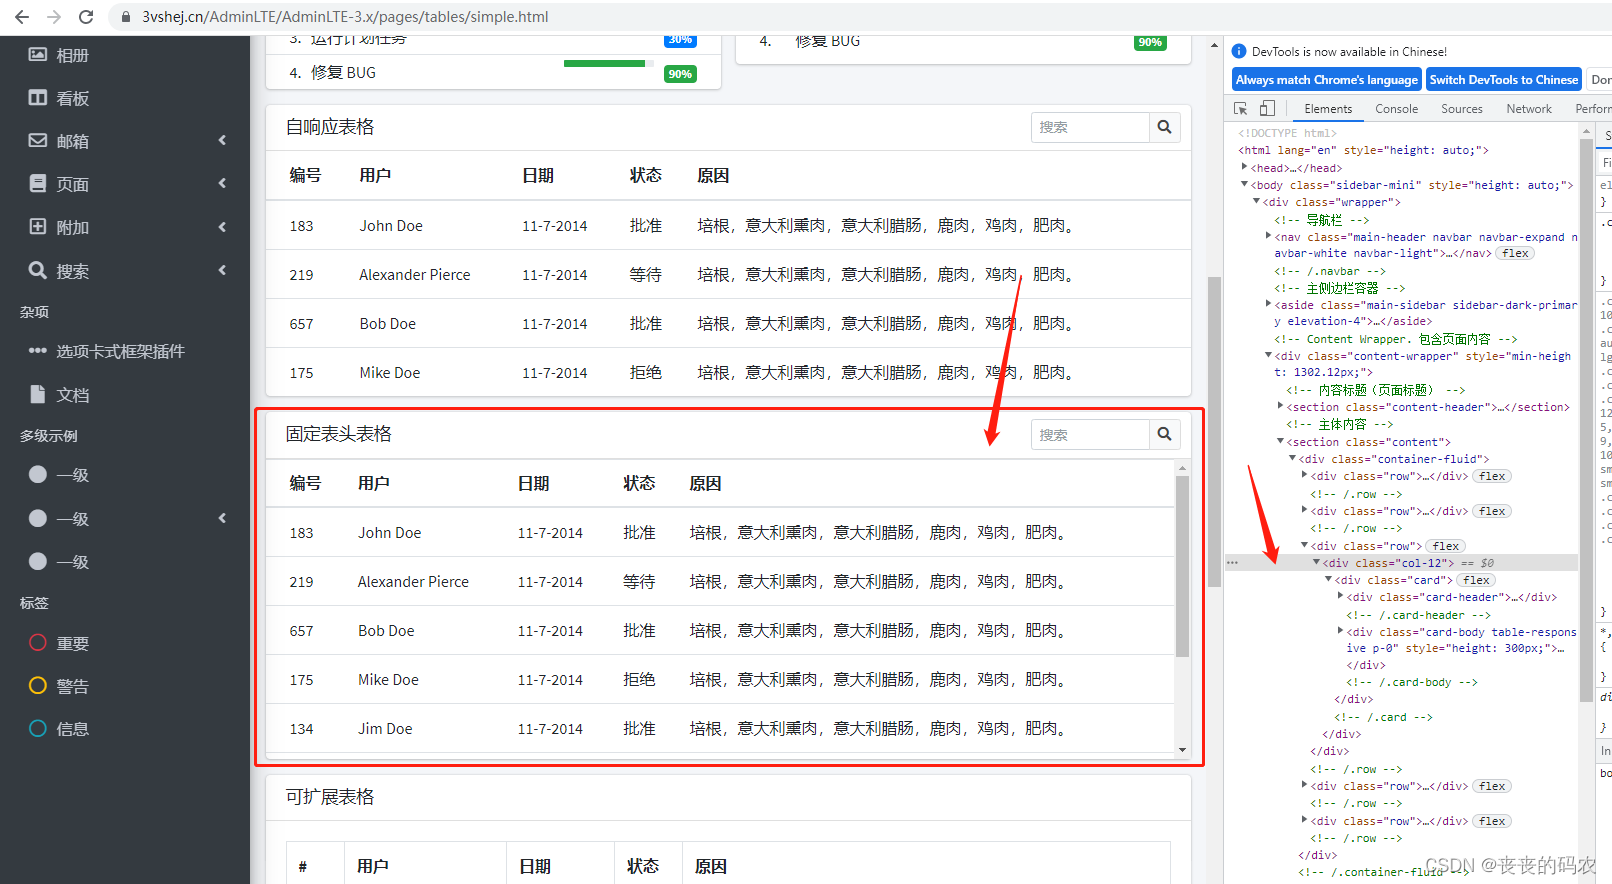Reload the page with the refresh icon
Viewport: 1612px width, 884px height.
tap(86, 17)
